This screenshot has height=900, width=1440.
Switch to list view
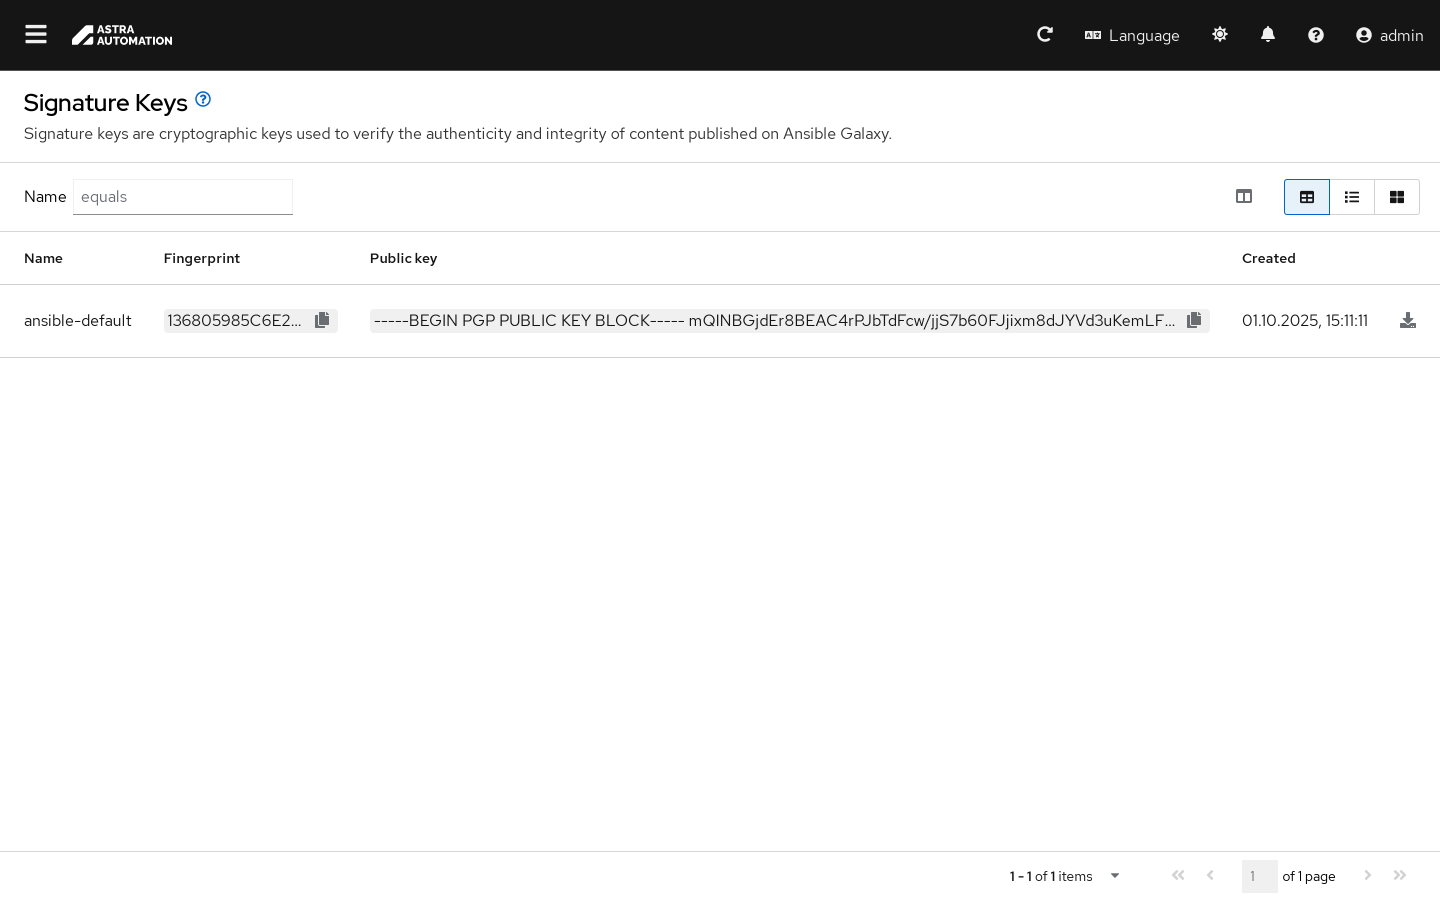click(1352, 197)
